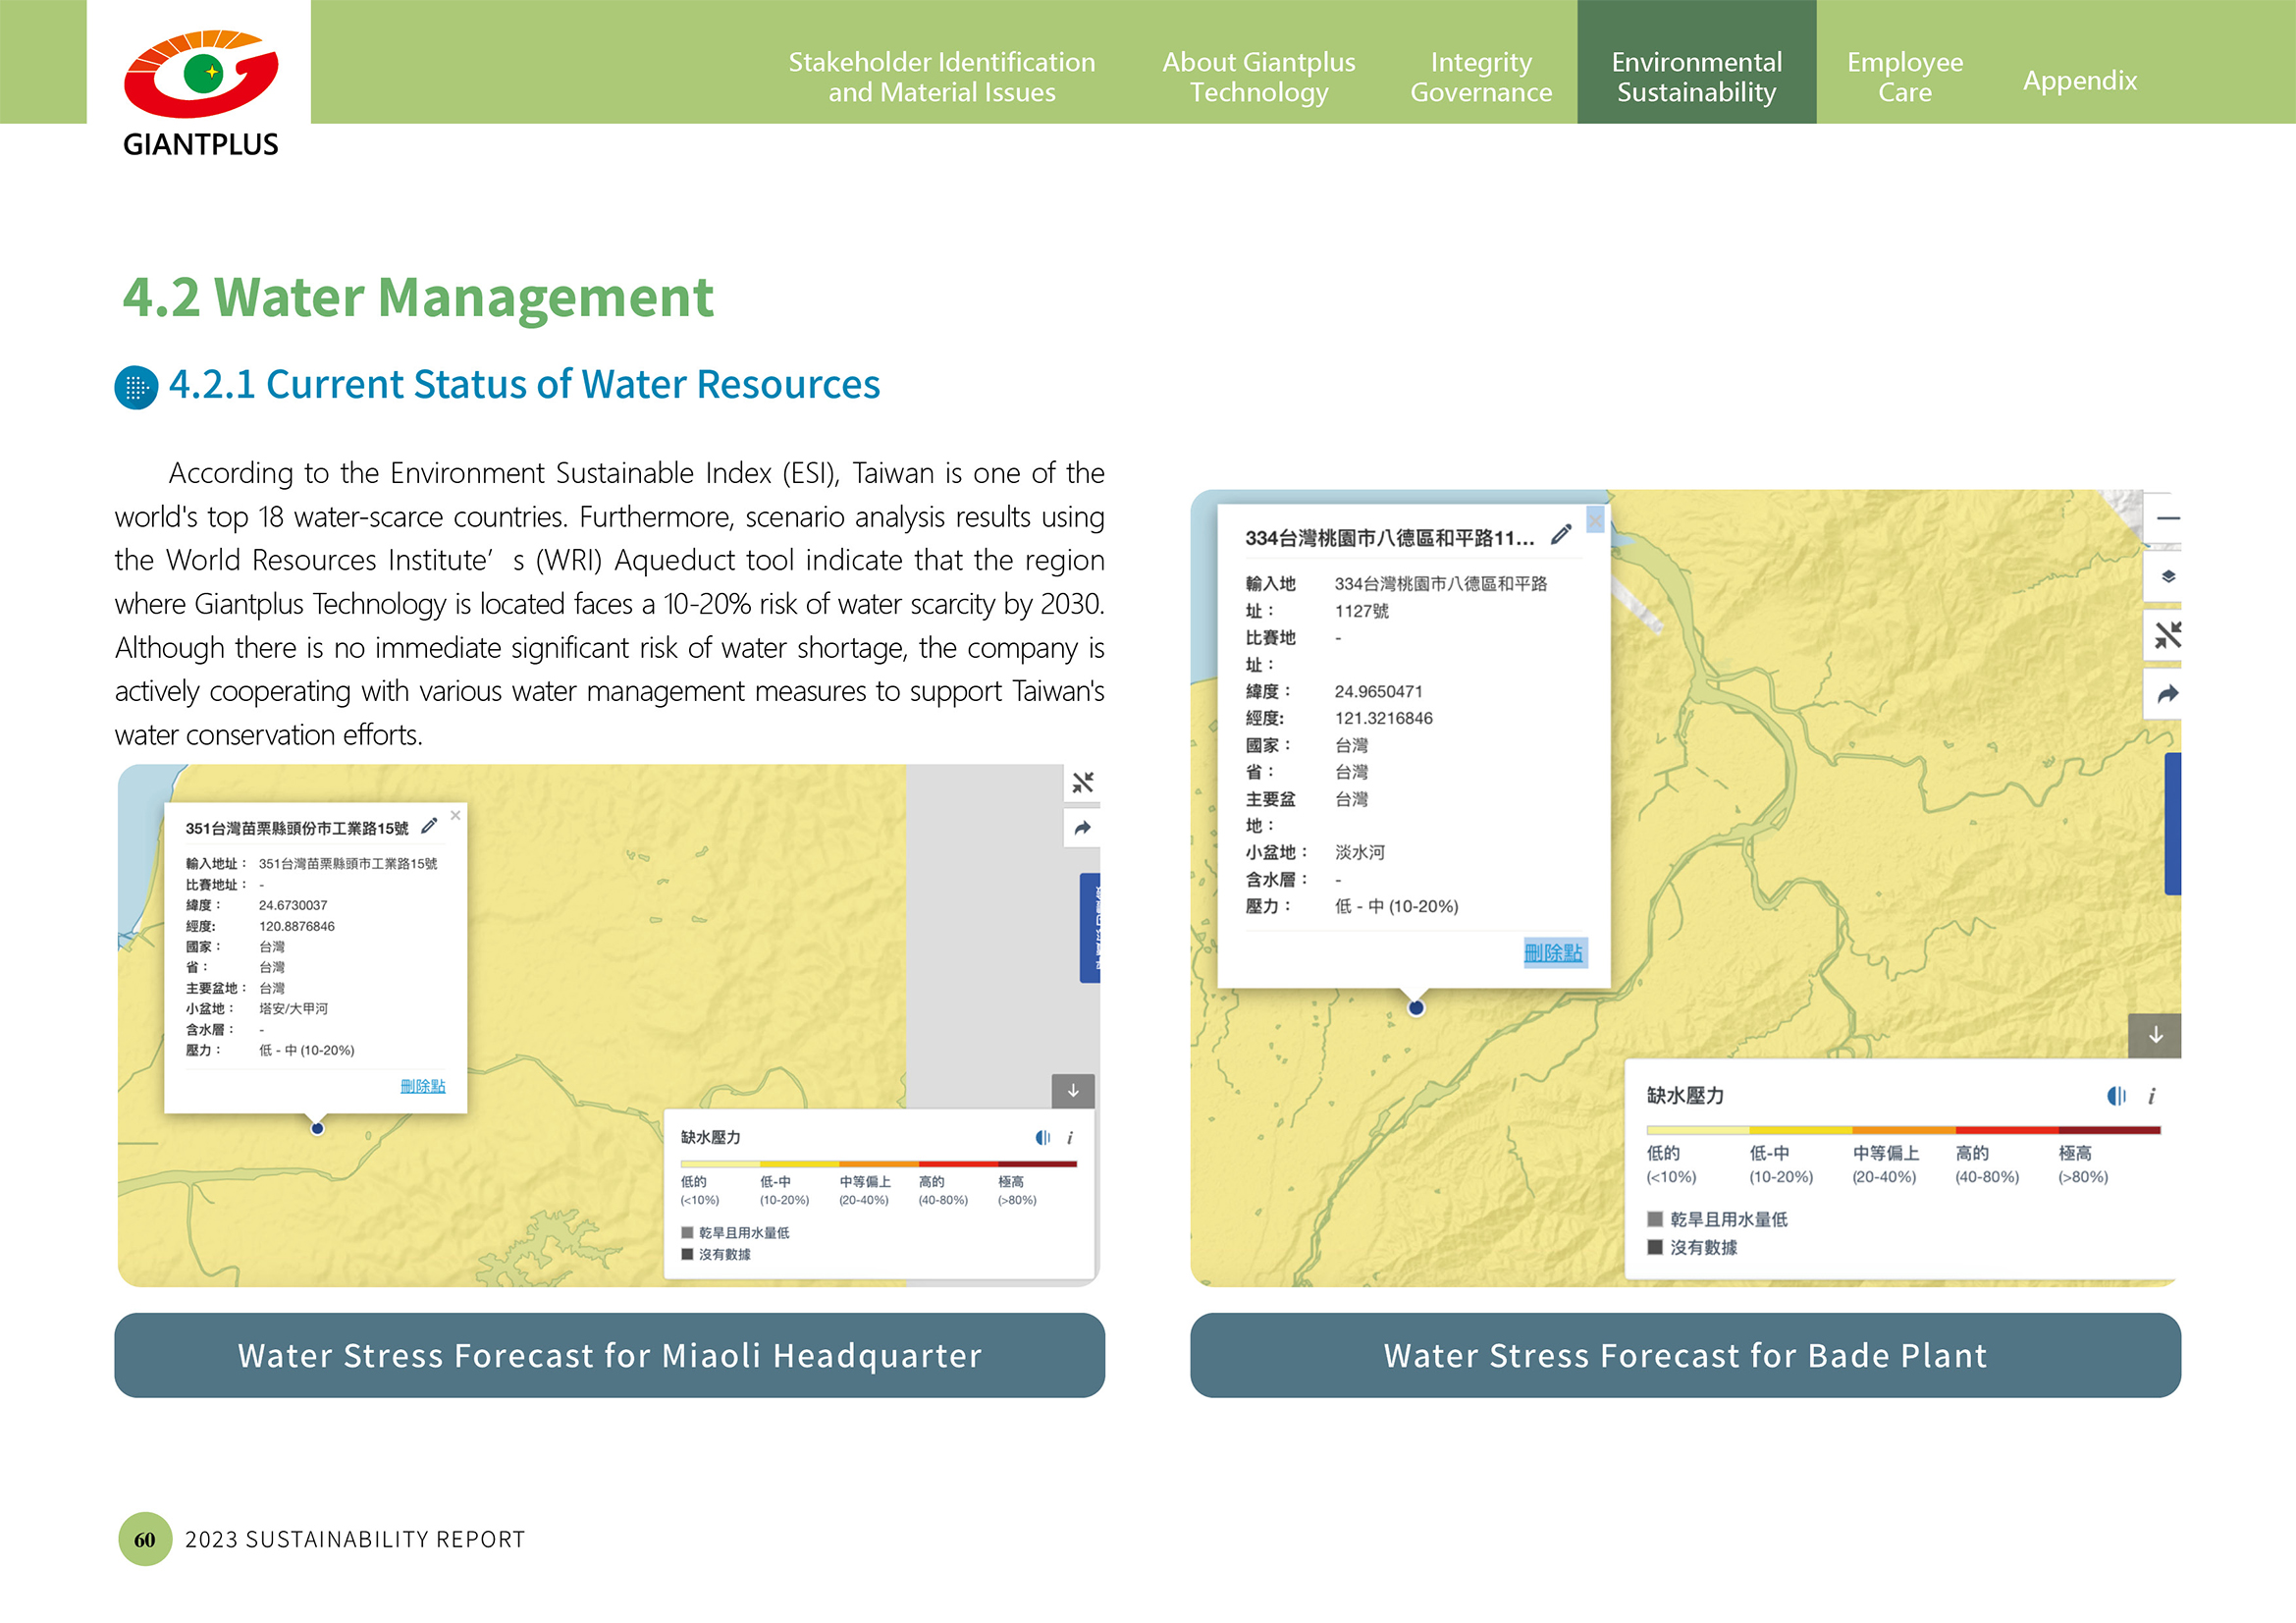Open Stakeholder Identification and Material Issues tab
The height and width of the screenshot is (1623, 2296).
tap(941, 77)
